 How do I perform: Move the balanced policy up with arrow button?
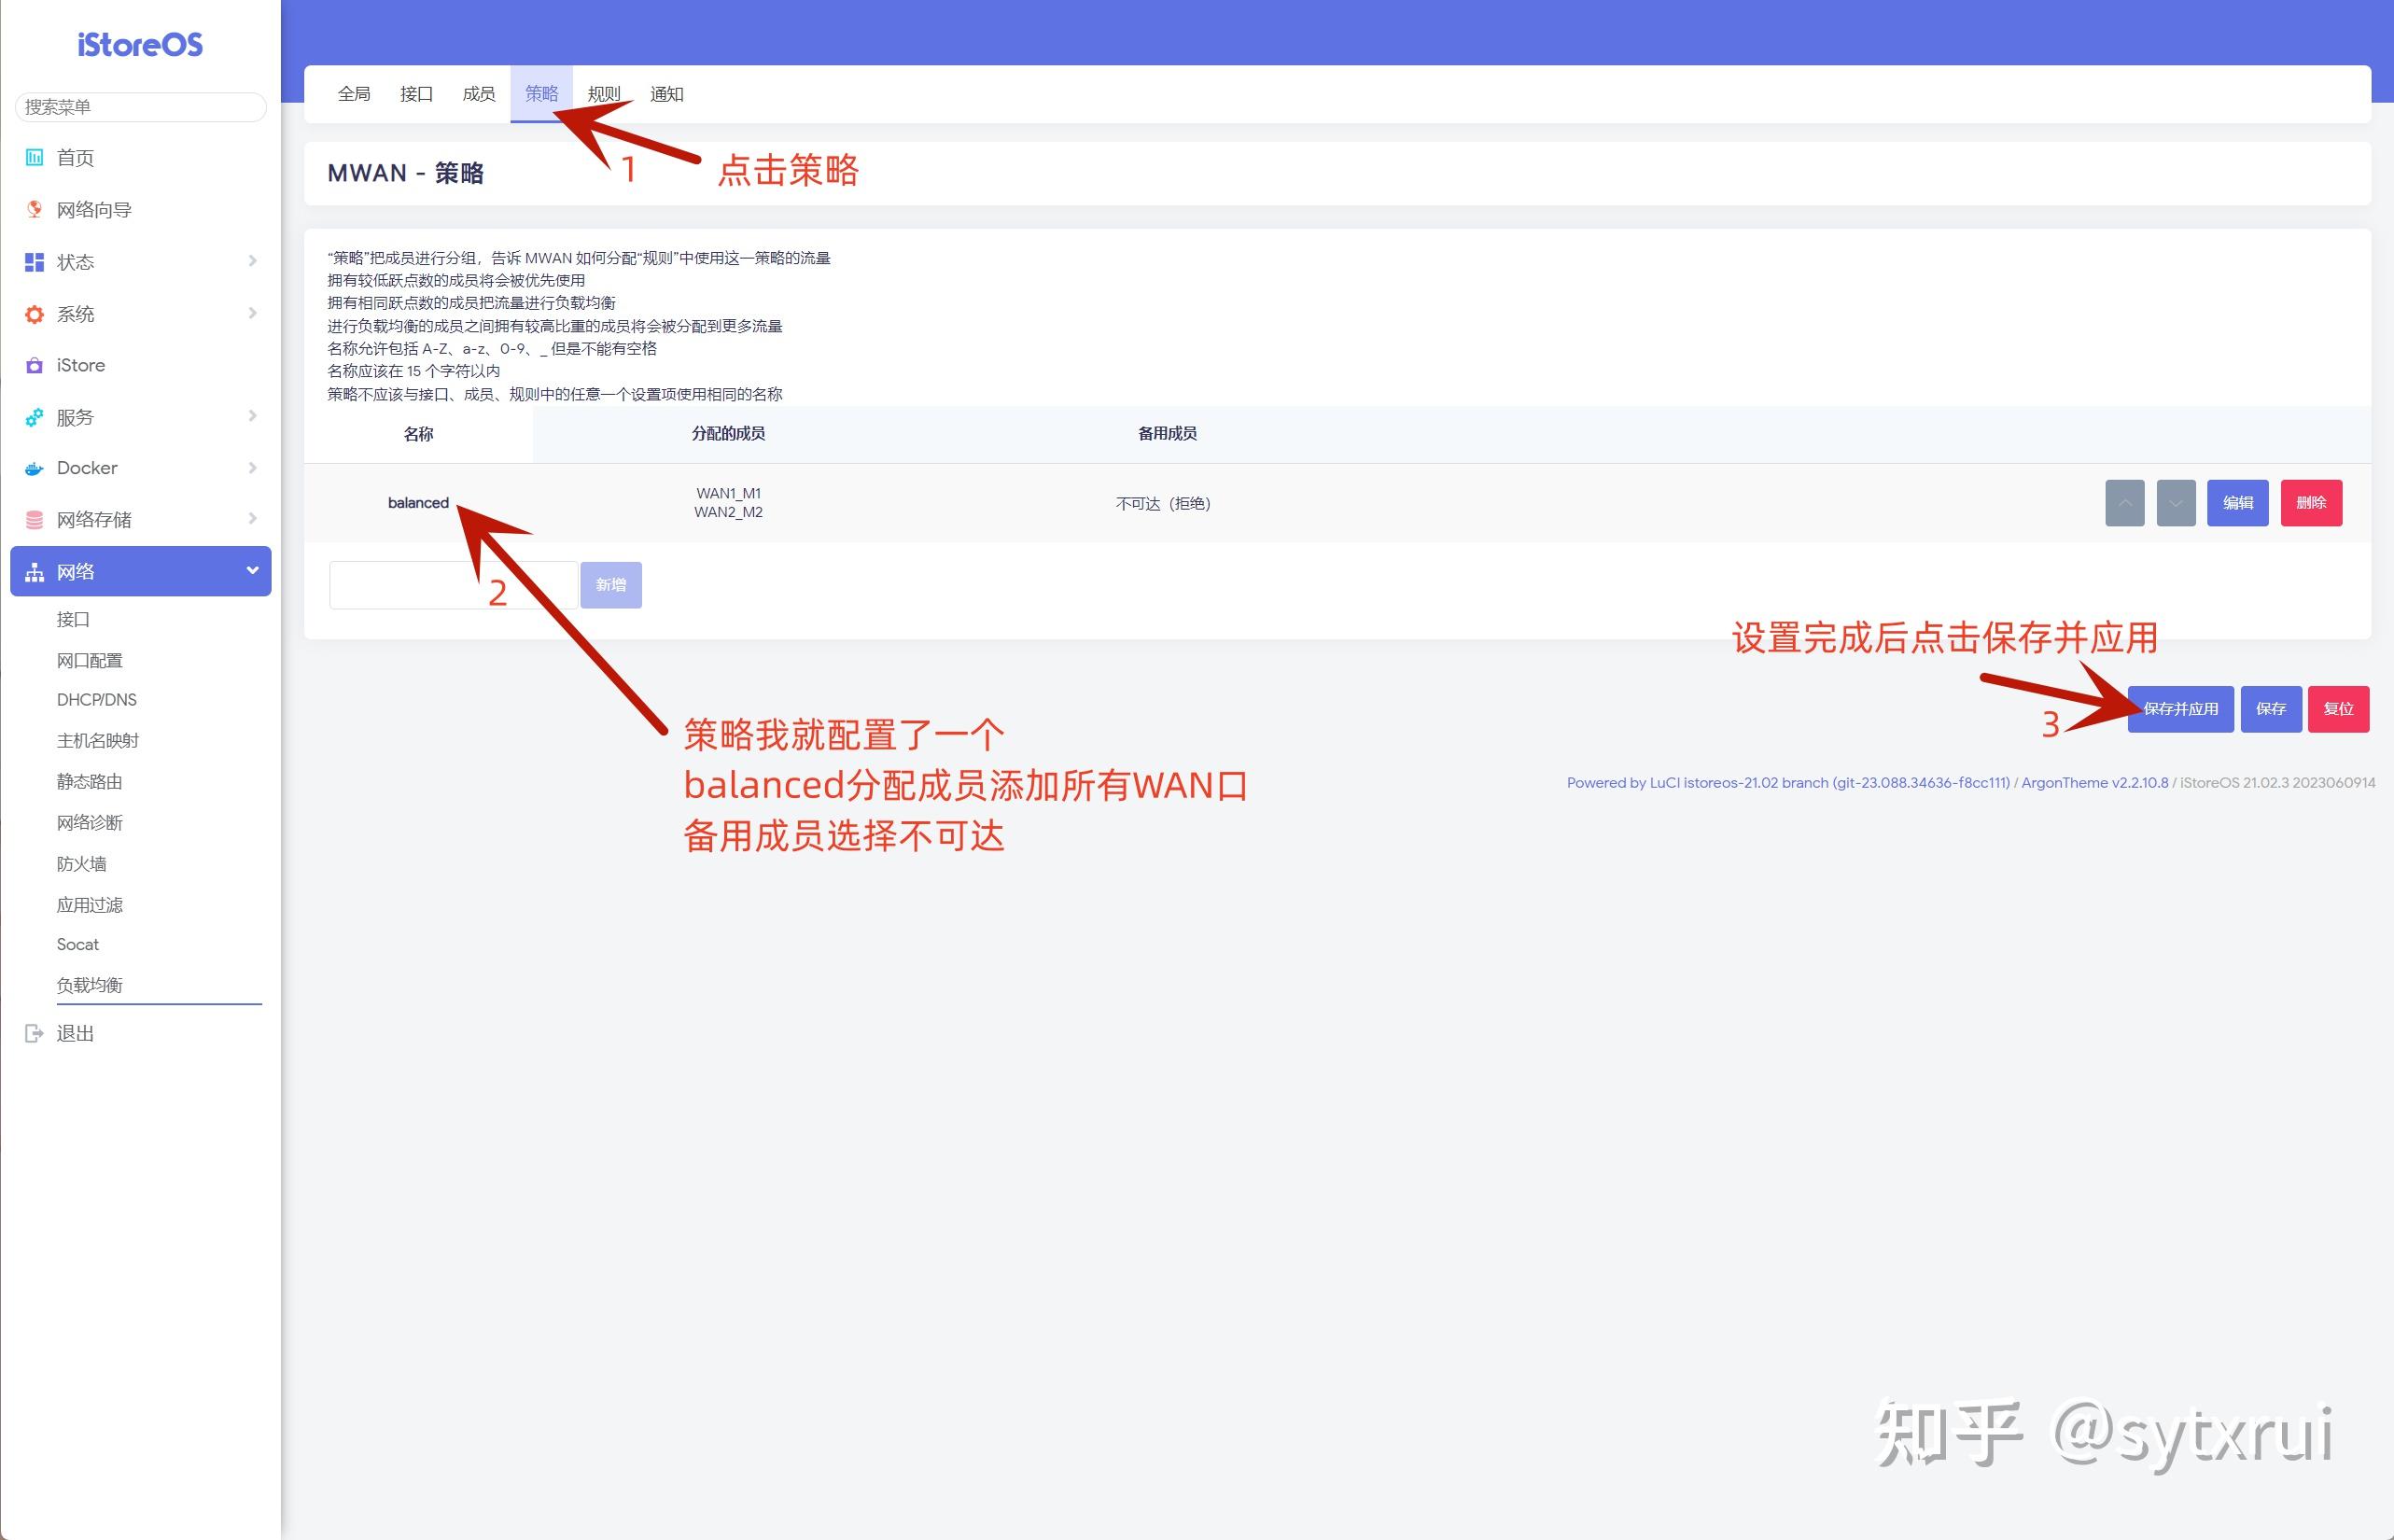click(2124, 503)
